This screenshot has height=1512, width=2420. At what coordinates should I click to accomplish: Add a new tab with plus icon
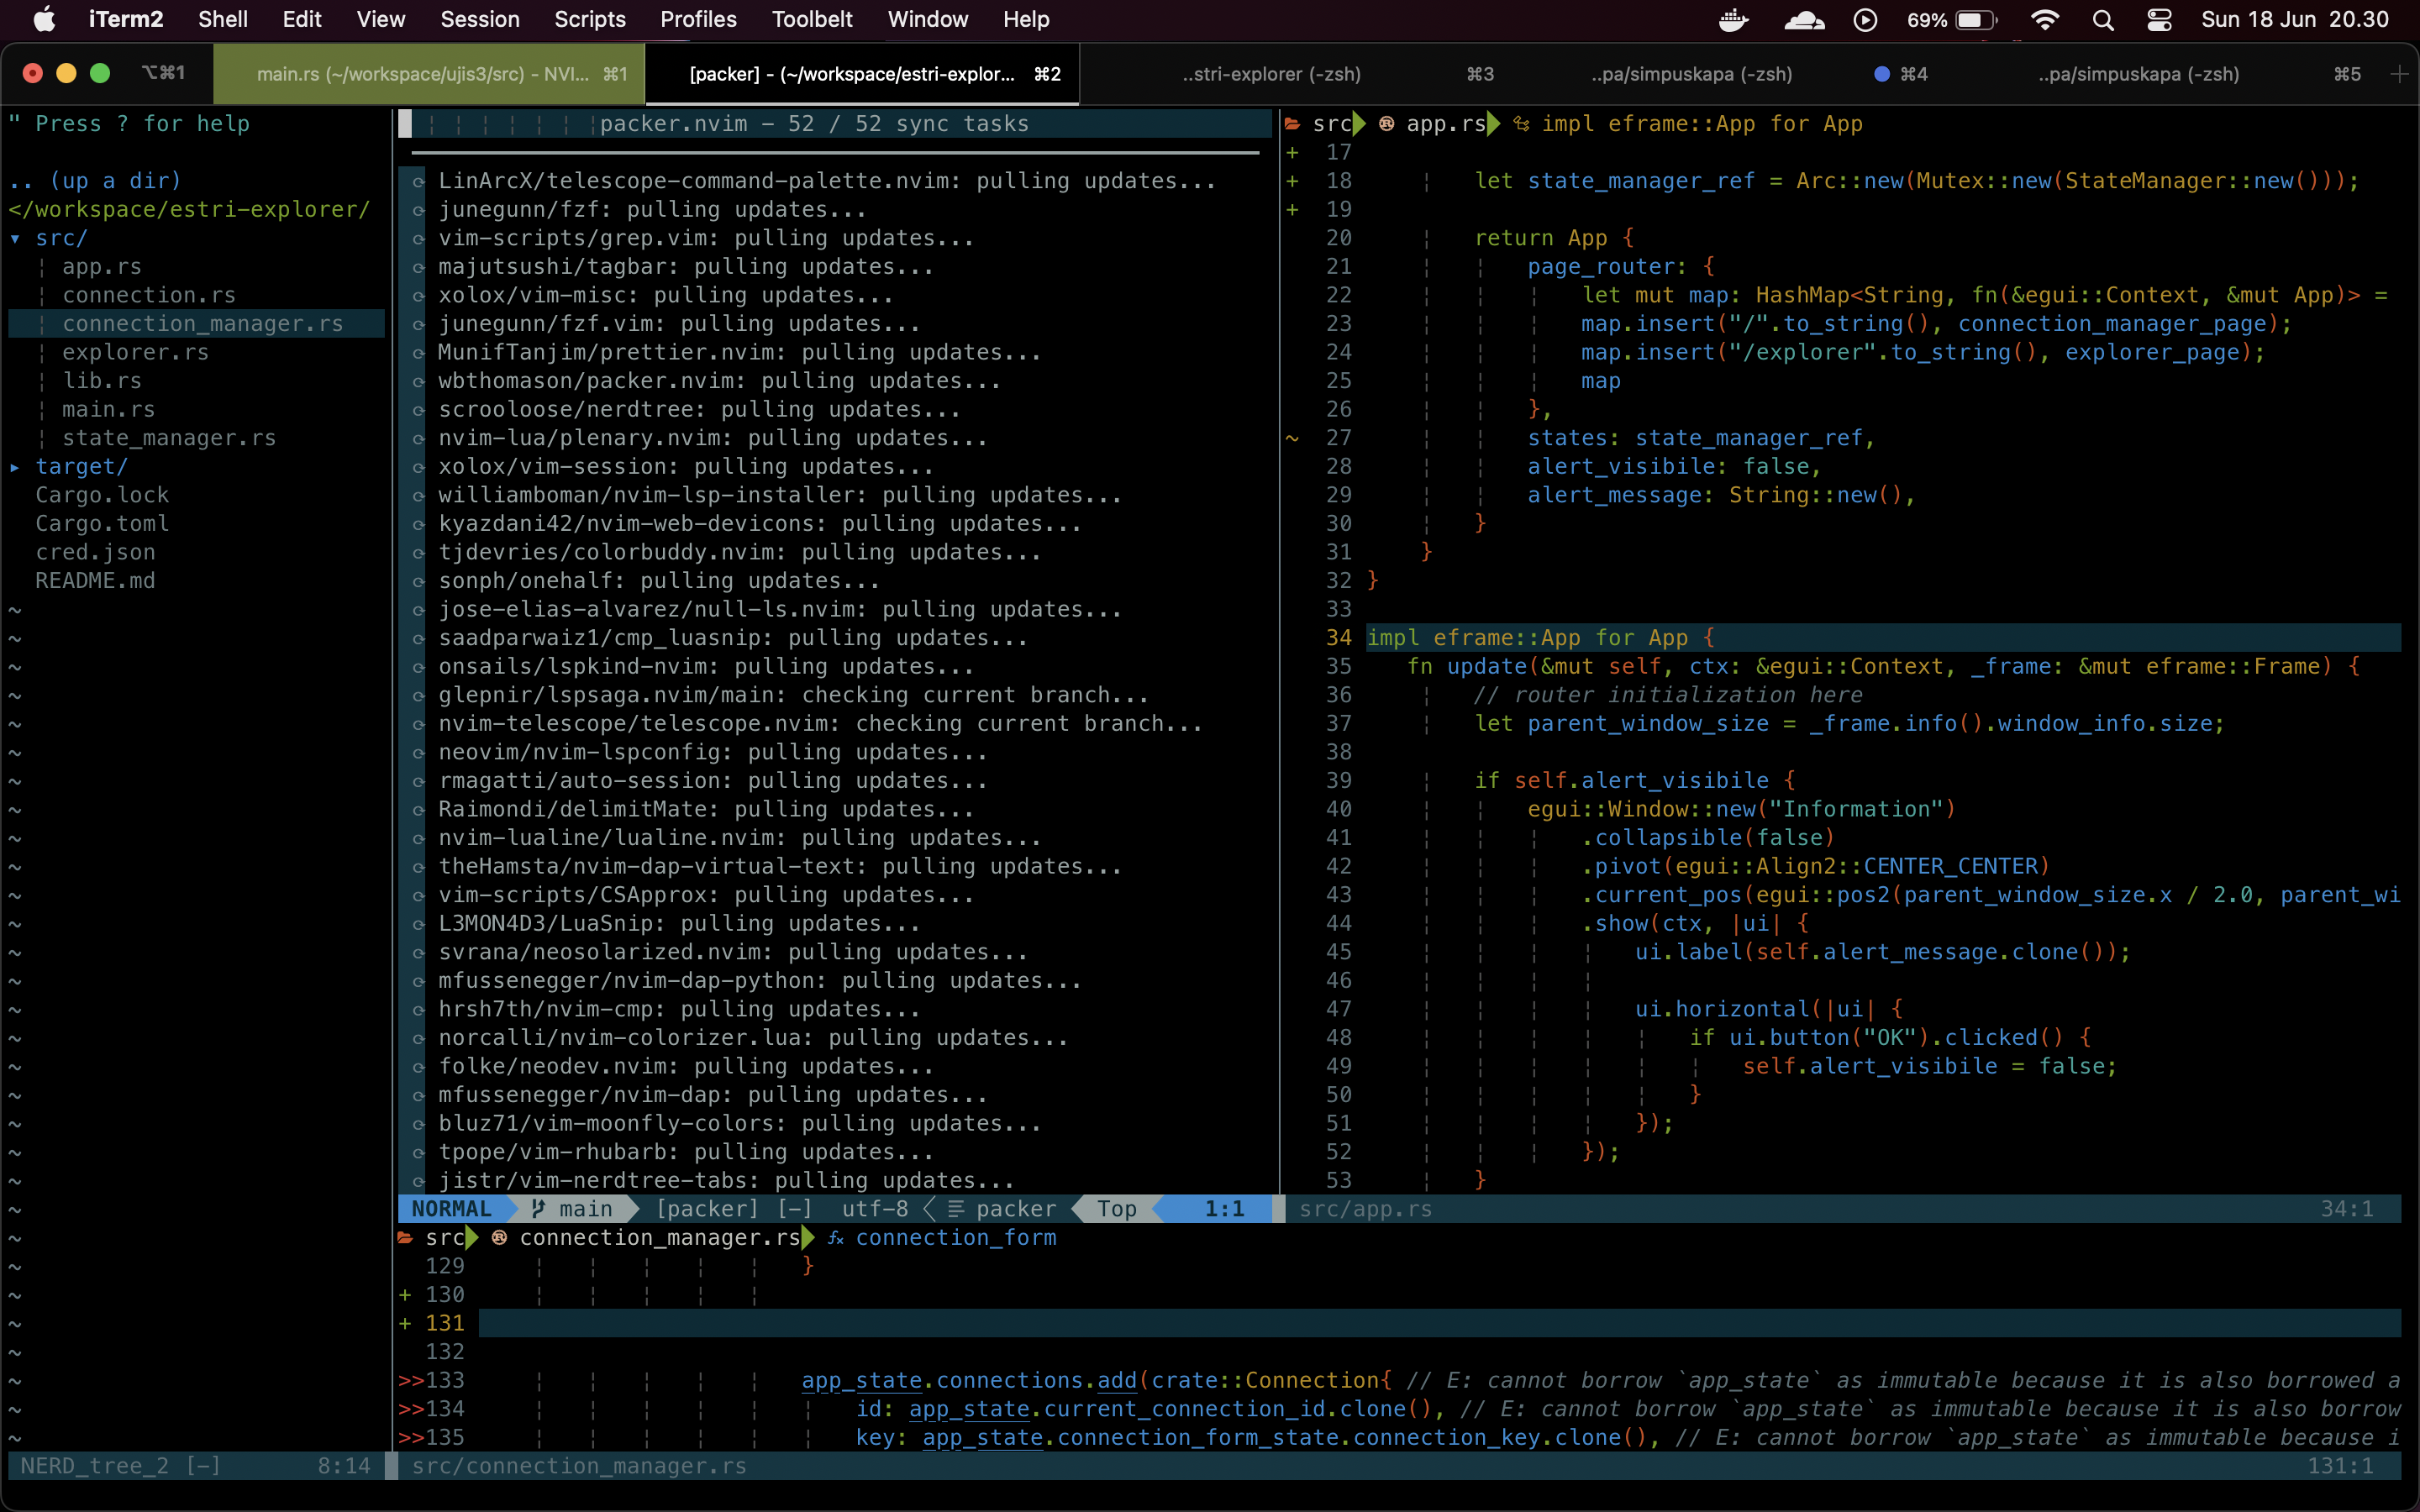(x=2398, y=74)
